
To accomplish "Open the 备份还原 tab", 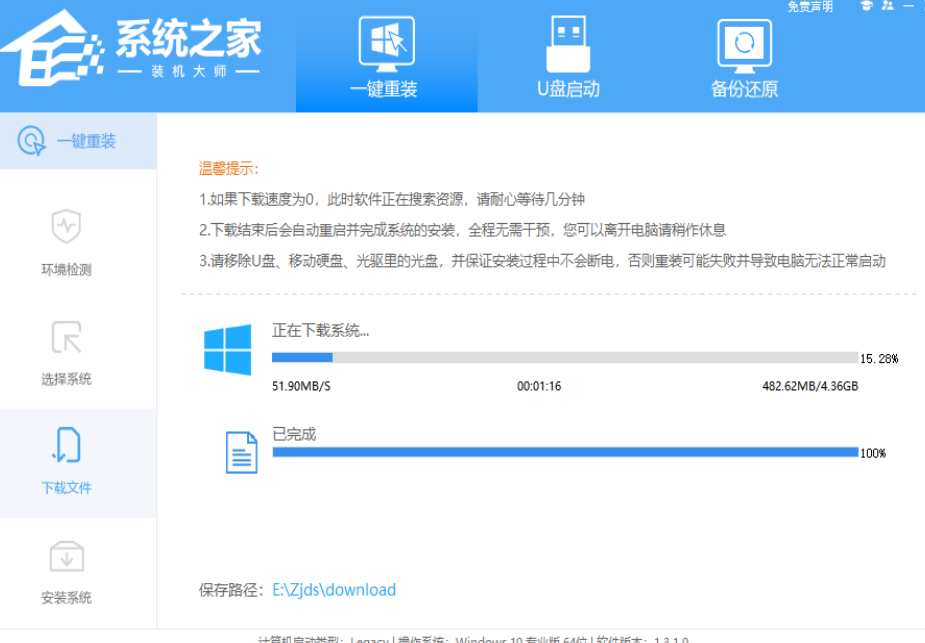I will (744, 58).
